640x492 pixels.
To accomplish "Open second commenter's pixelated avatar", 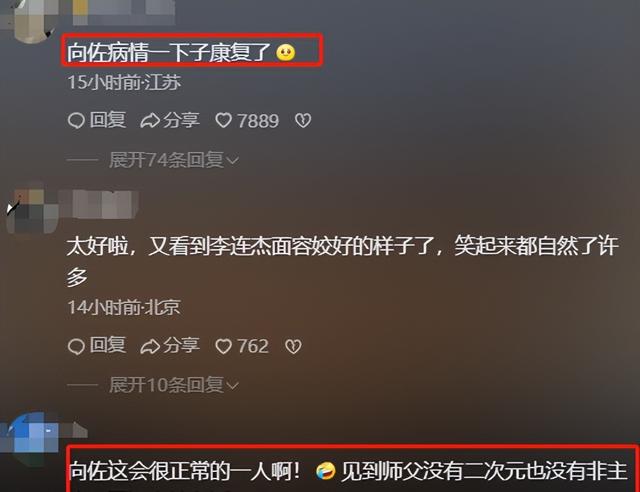I will tap(33, 210).
